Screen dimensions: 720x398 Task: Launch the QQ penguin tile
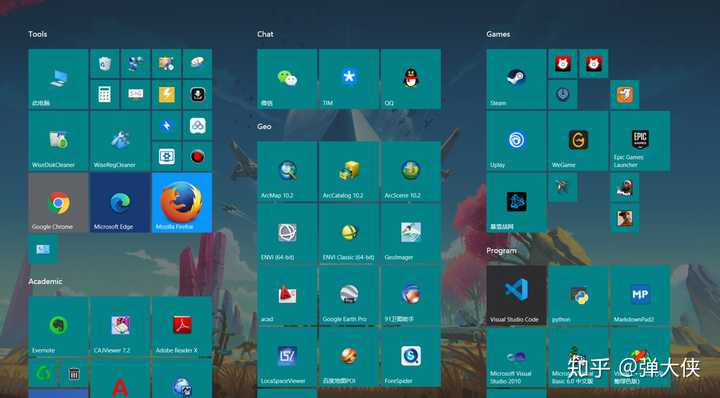tap(411, 79)
